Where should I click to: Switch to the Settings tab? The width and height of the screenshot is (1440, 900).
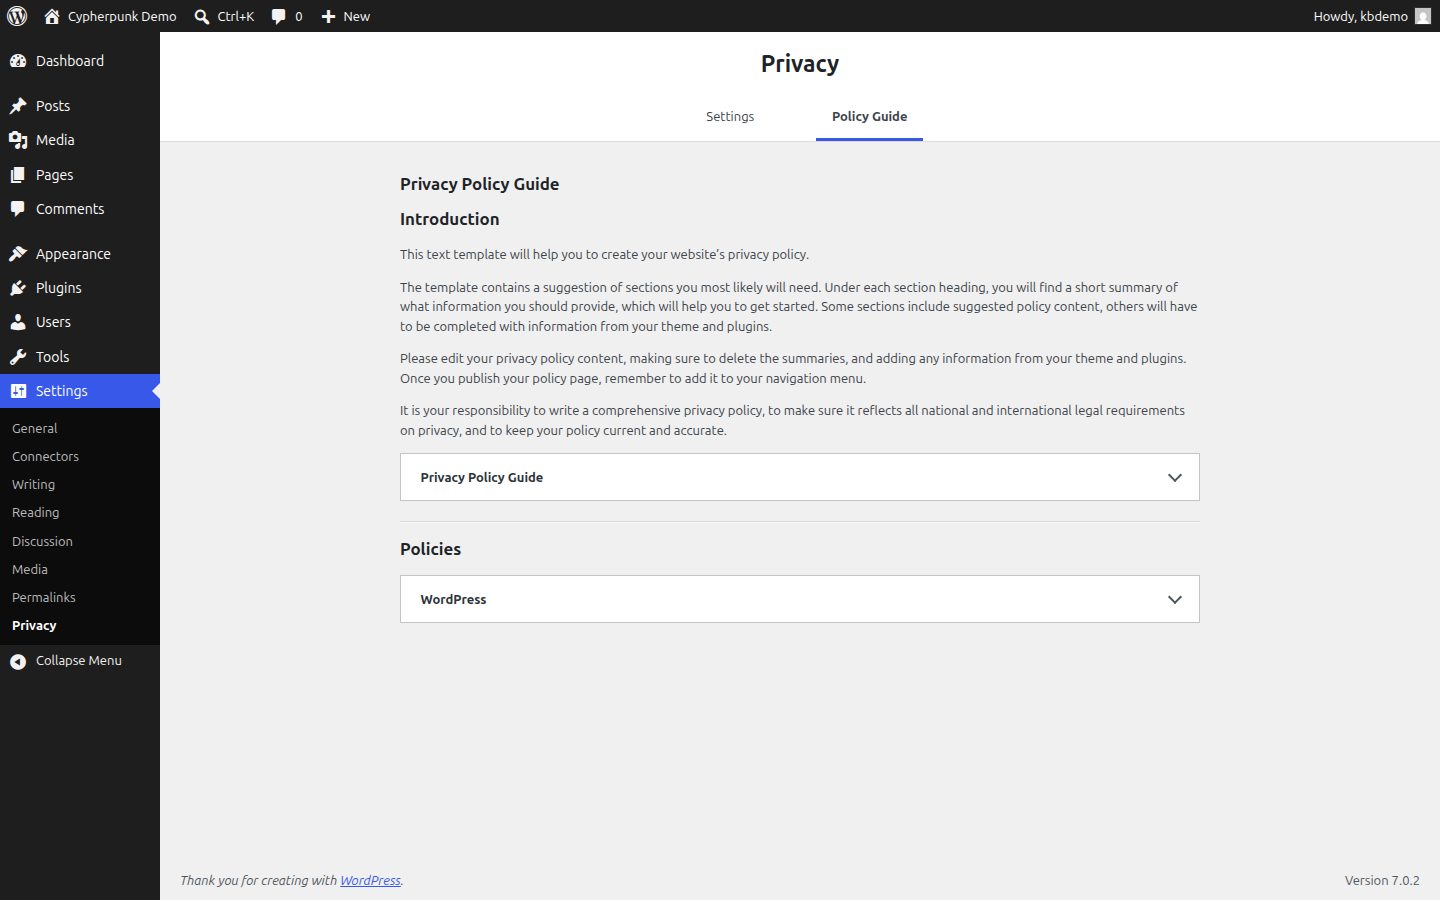click(x=730, y=117)
